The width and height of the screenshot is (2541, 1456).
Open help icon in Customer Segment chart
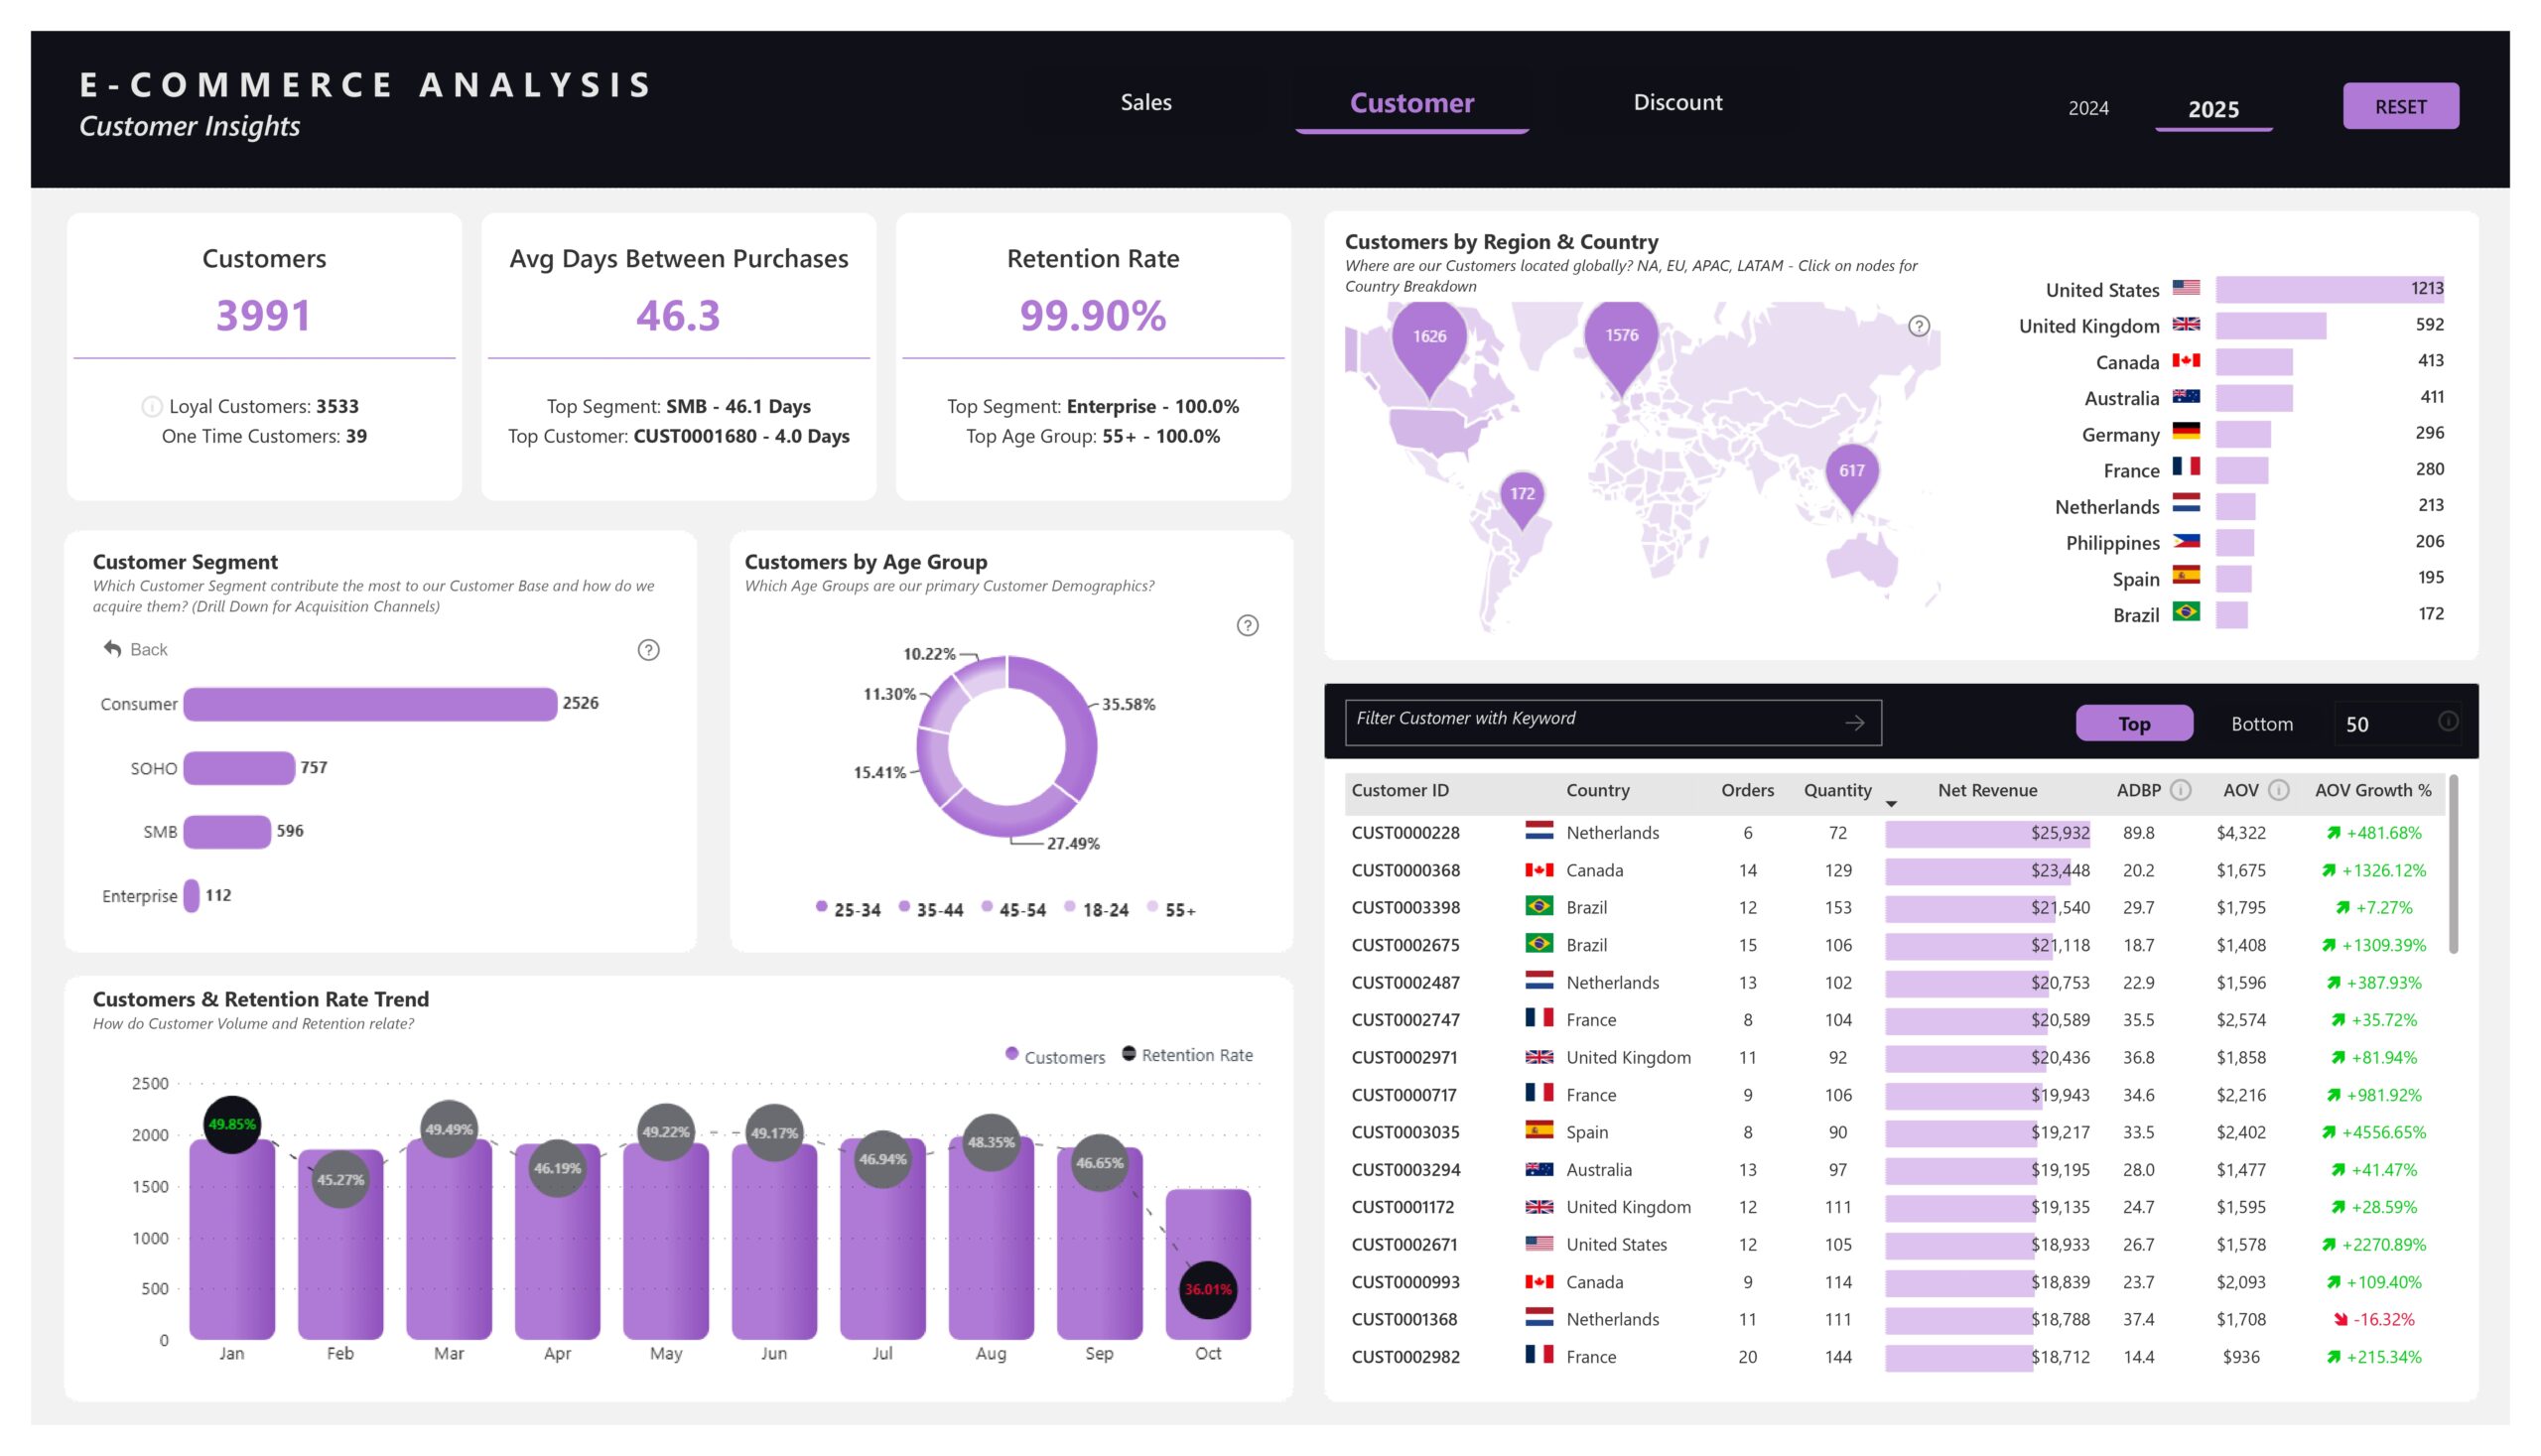point(648,650)
